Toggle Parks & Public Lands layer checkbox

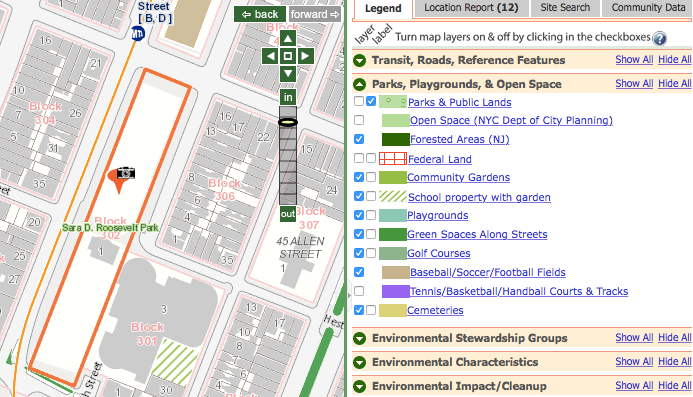click(x=359, y=101)
